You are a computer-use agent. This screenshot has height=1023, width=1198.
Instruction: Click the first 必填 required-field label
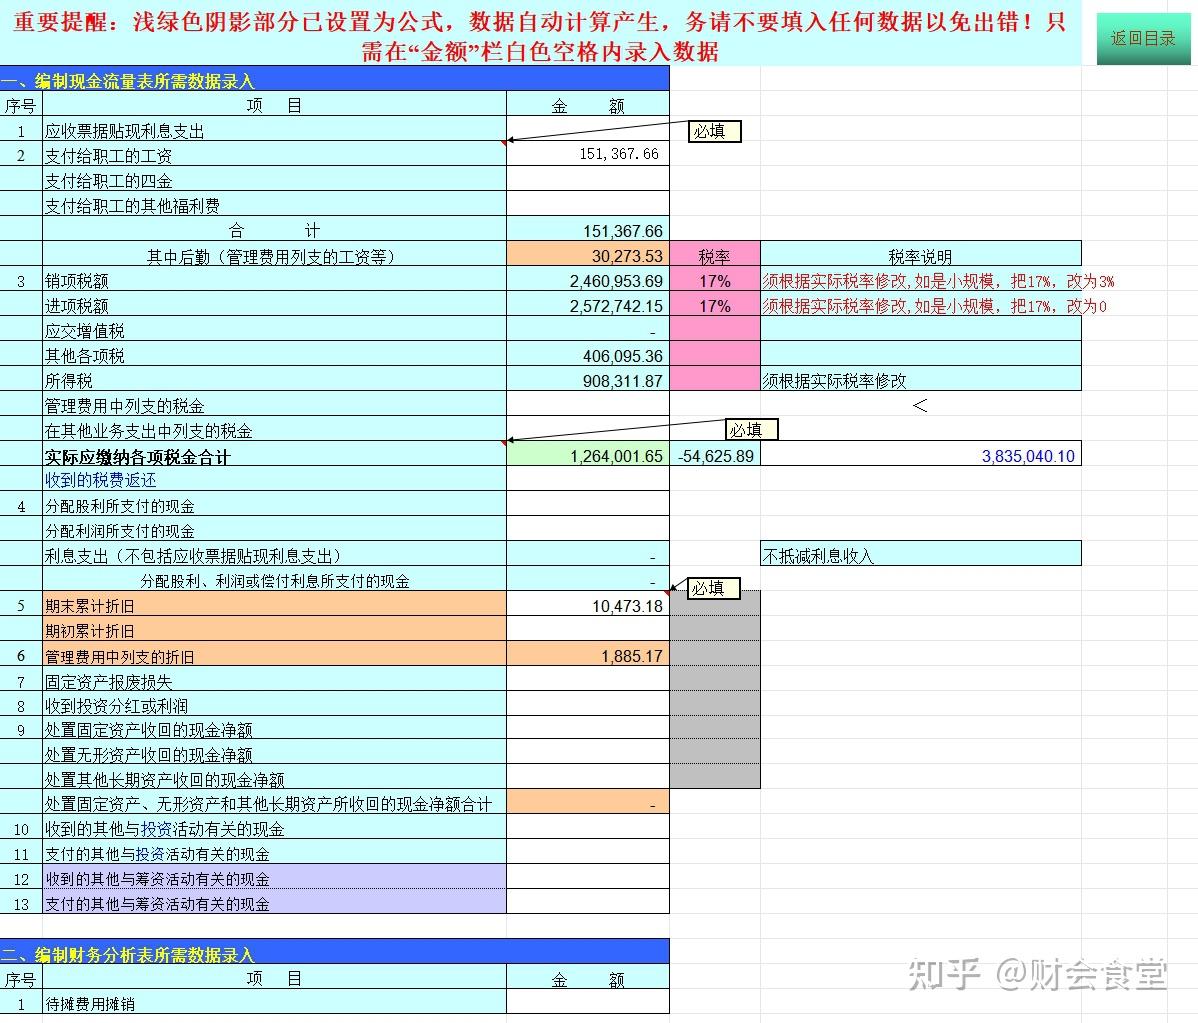coord(714,130)
